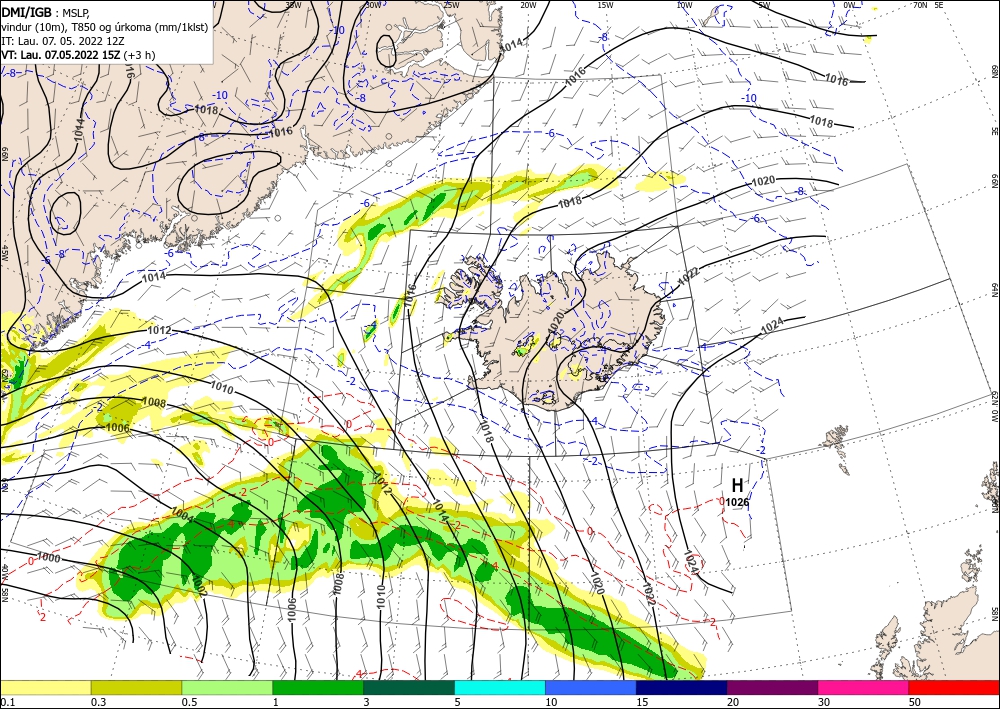Click the legend tick value '50'
Viewport: 1000px width, 709px height.
click(x=916, y=702)
